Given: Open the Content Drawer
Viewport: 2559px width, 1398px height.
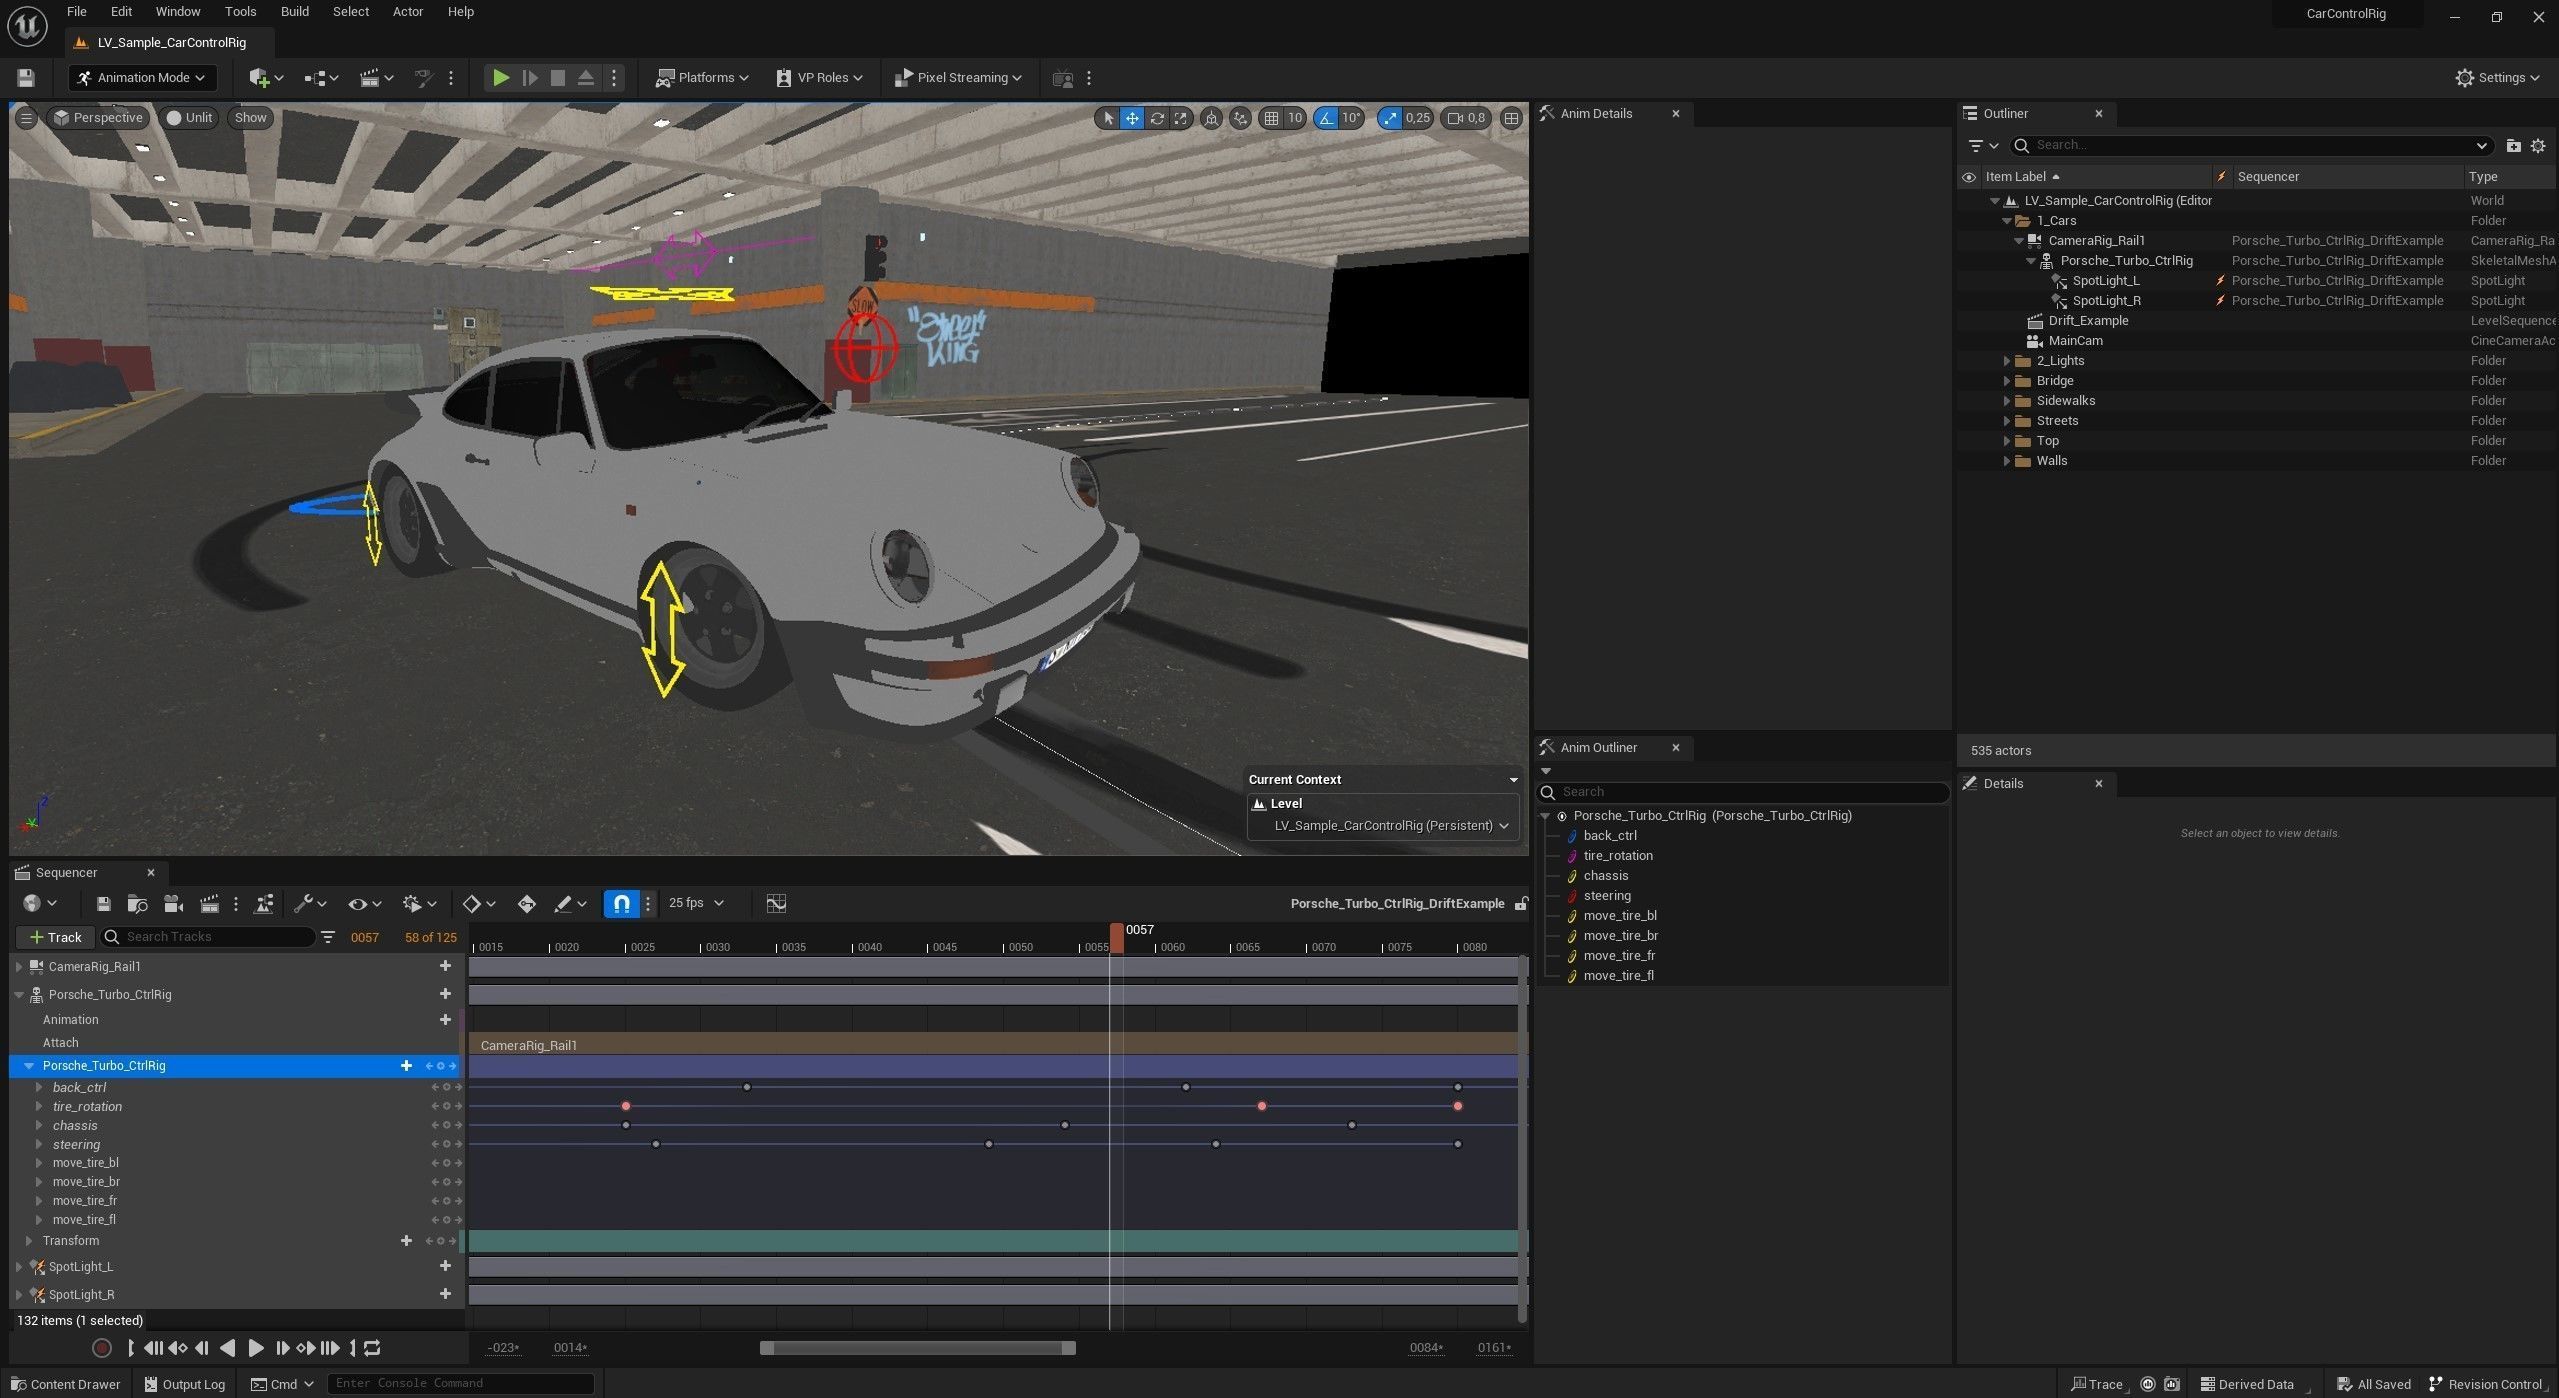Looking at the screenshot, I should [x=65, y=1384].
